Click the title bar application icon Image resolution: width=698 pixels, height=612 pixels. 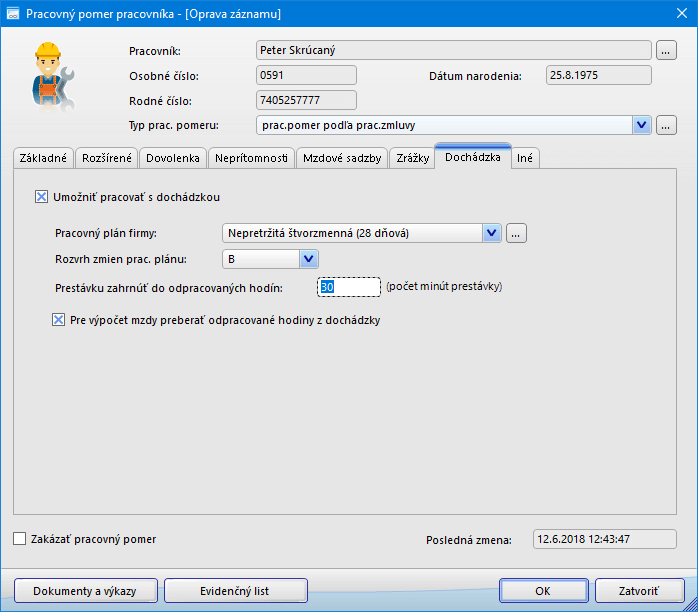(12, 14)
